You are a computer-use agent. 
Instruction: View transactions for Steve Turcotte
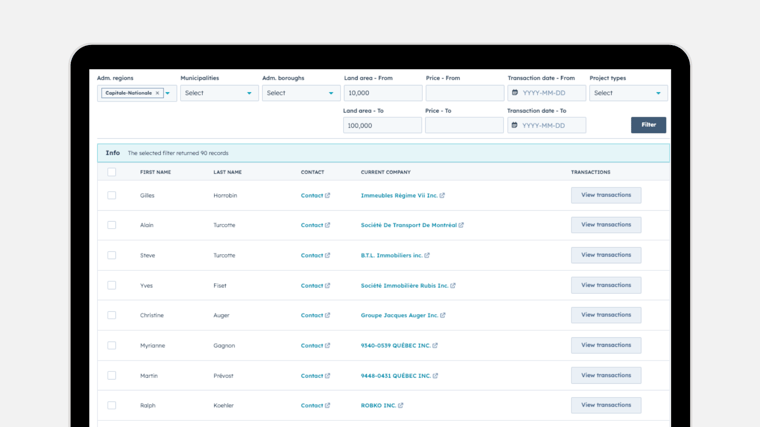tap(606, 255)
